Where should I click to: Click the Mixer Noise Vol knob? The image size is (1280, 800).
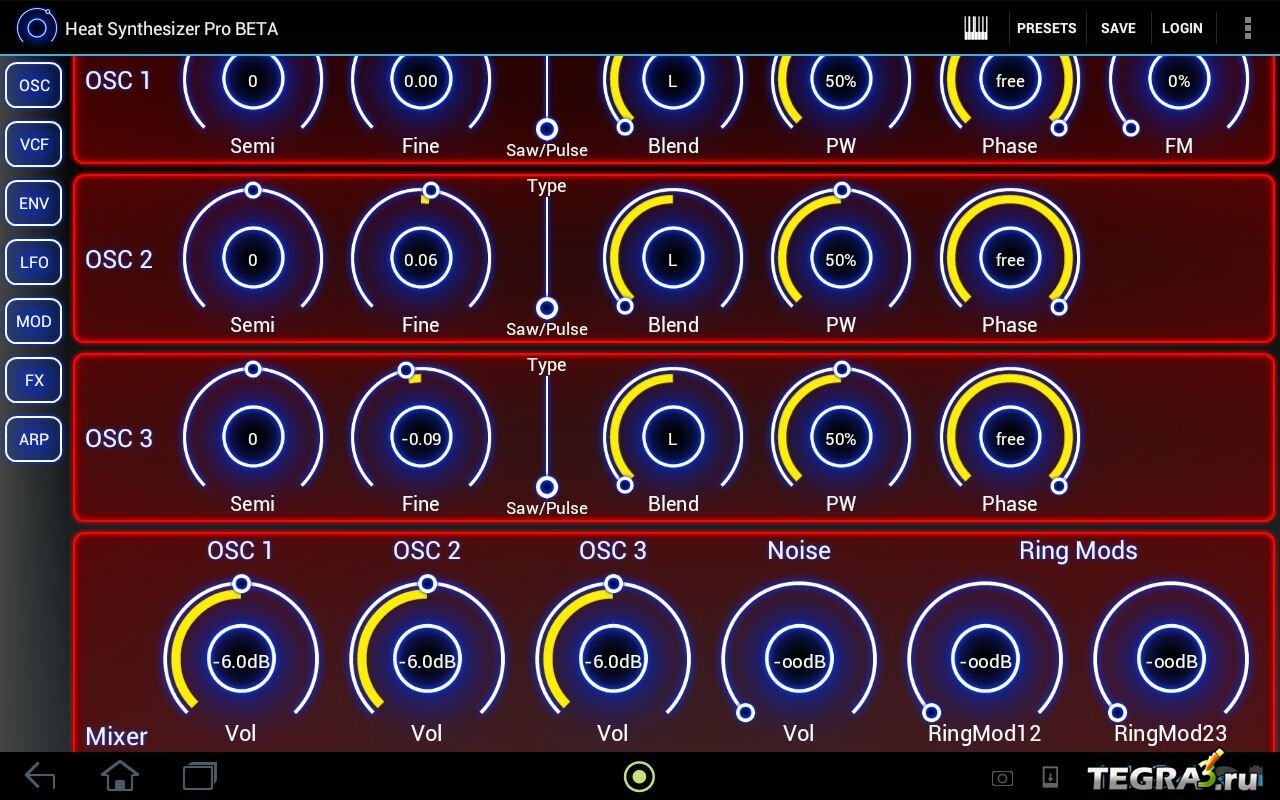[799, 660]
